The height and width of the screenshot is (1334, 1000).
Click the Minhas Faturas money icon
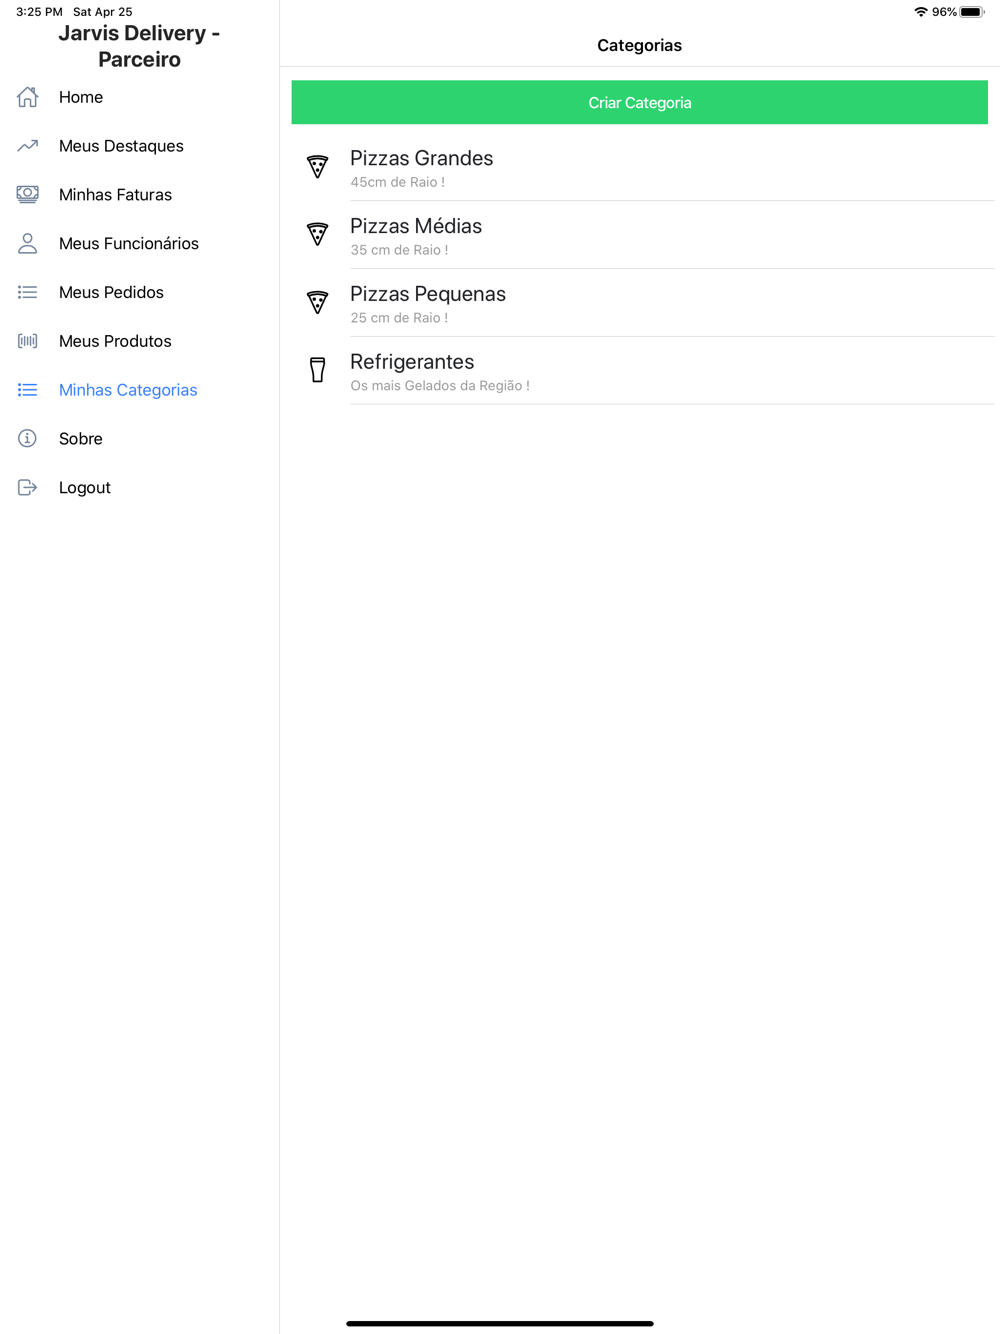(x=28, y=195)
